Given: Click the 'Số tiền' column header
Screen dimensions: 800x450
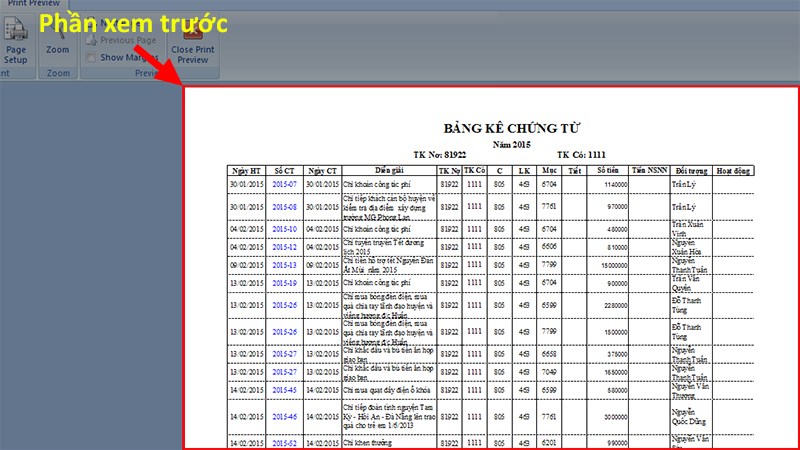Looking at the screenshot, I should 608,170.
